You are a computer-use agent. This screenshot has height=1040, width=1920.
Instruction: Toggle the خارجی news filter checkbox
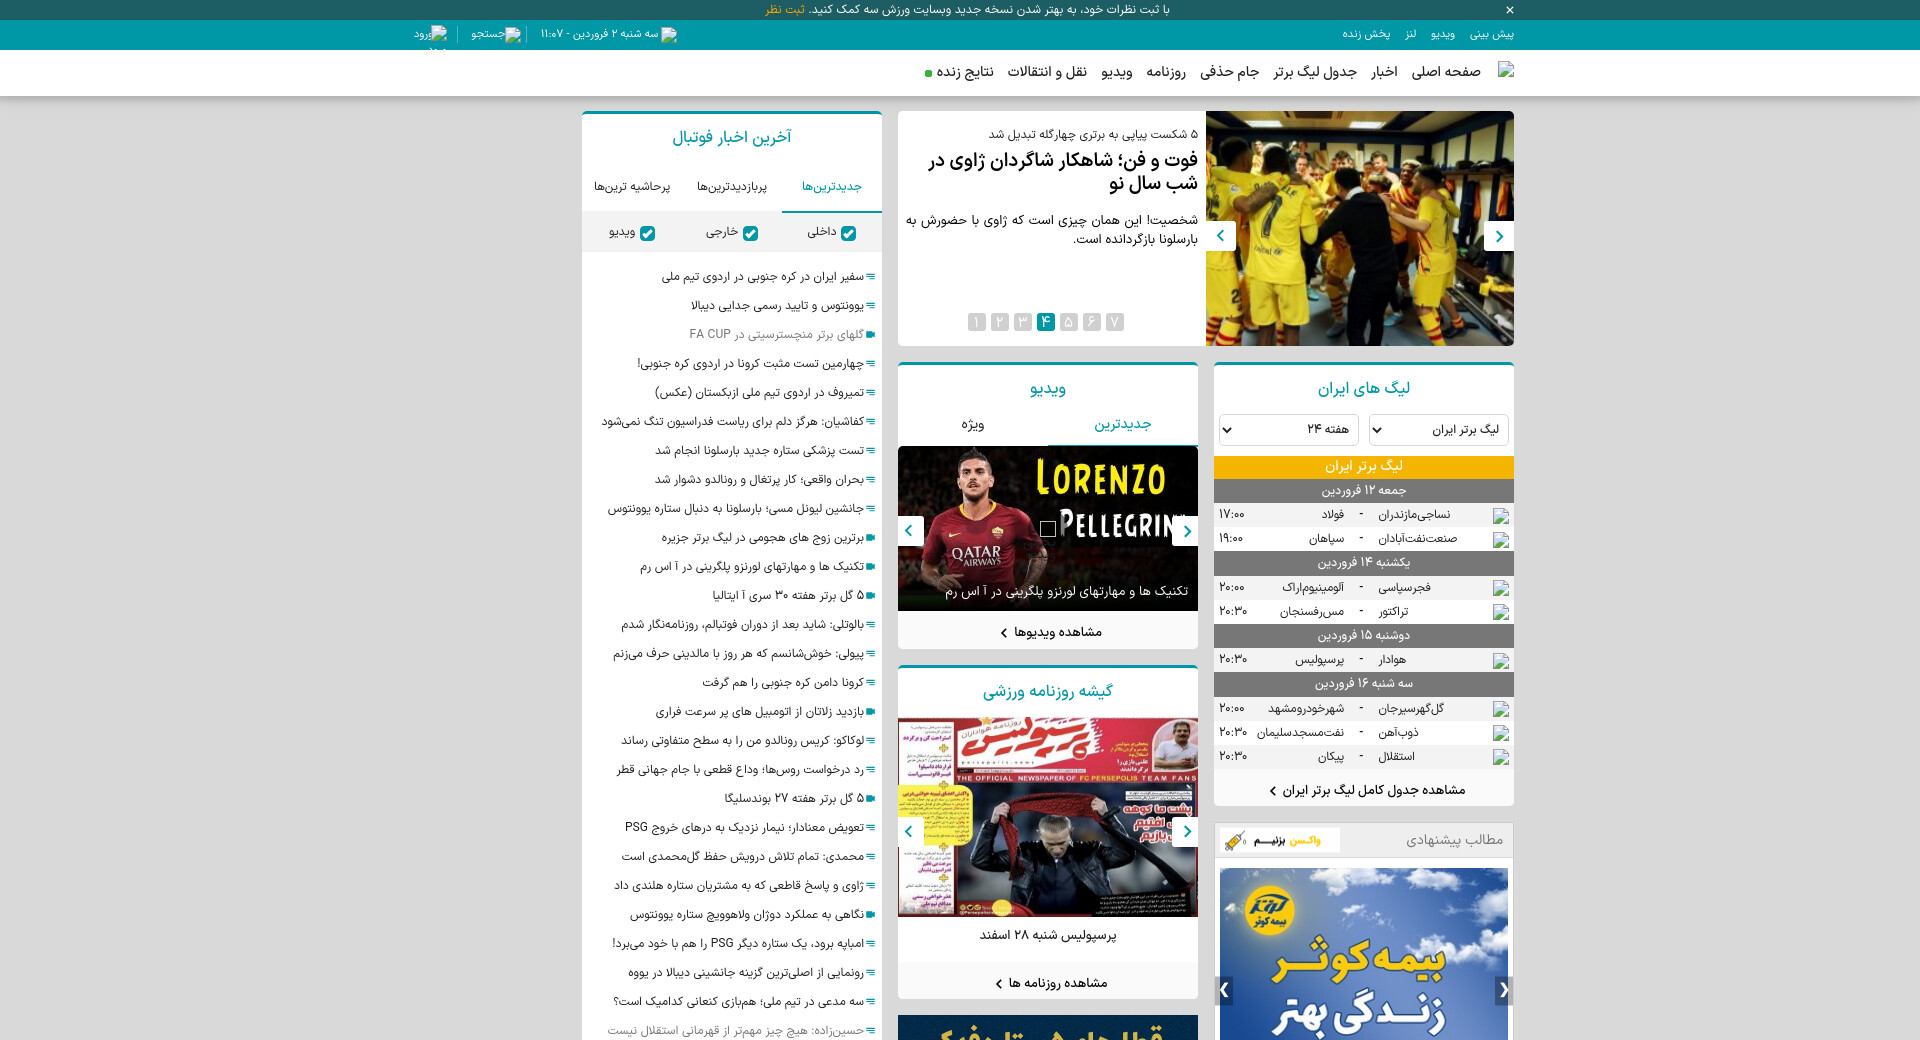click(750, 233)
